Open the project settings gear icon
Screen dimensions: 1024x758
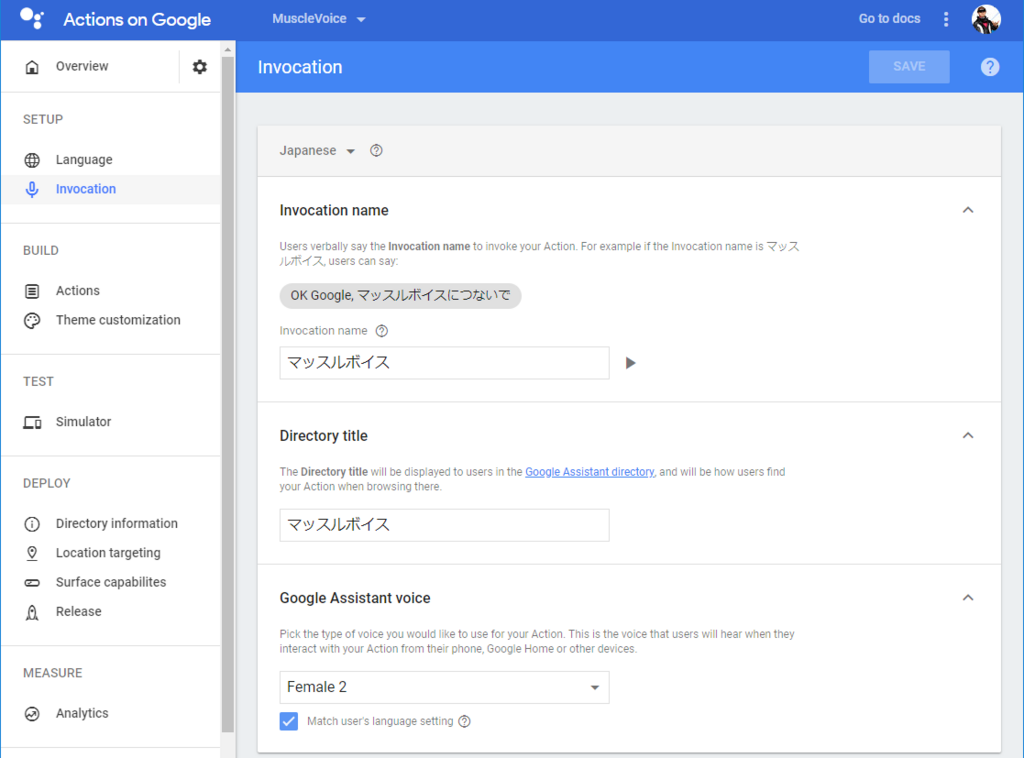click(200, 67)
